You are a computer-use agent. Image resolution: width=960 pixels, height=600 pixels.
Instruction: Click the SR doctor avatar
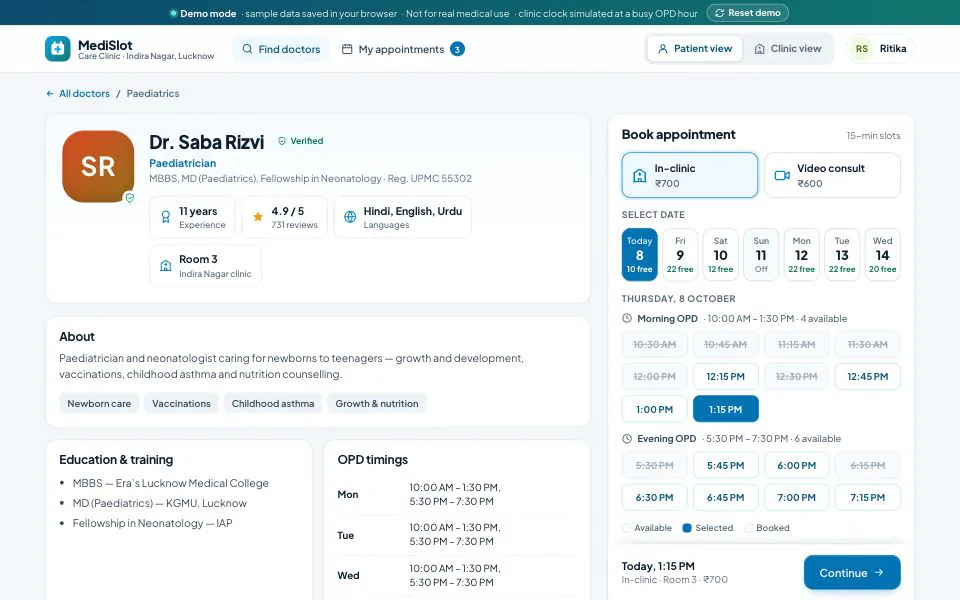(x=98, y=166)
